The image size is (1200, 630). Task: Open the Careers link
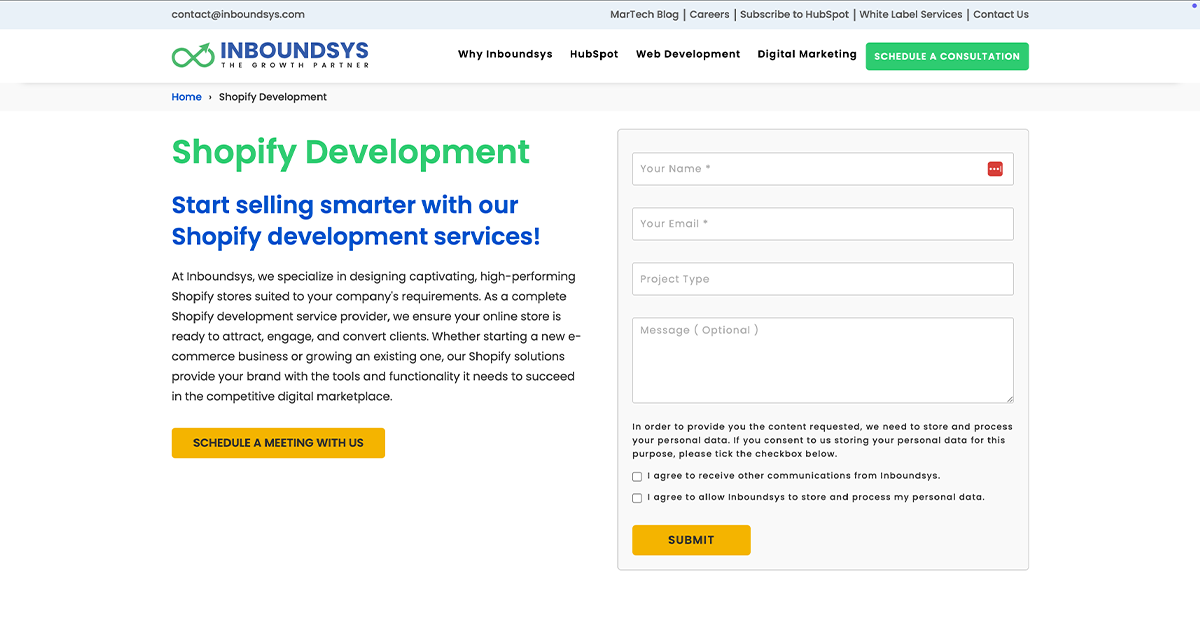point(710,15)
